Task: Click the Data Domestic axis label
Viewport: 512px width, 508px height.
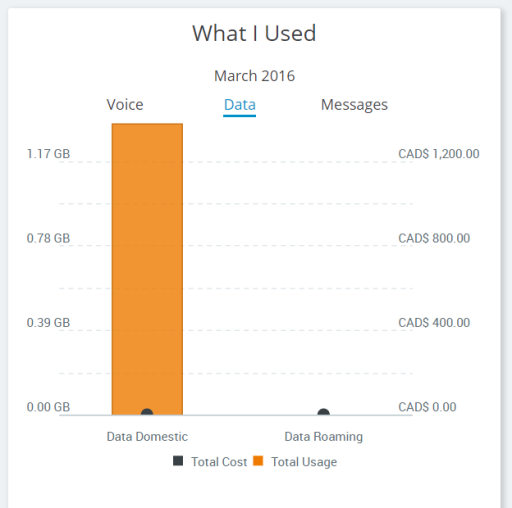Action: 147,437
